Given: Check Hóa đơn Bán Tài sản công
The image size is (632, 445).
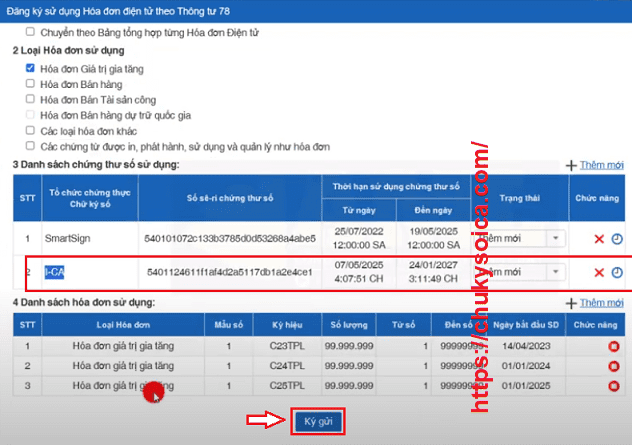Looking at the screenshot, I should pos(30,99).
